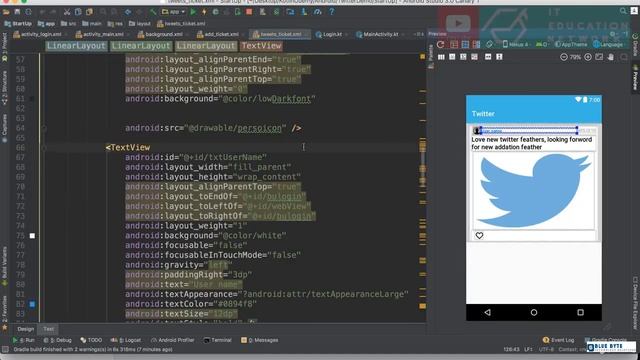Click the Cut scissors icon

tap(67, 12)
